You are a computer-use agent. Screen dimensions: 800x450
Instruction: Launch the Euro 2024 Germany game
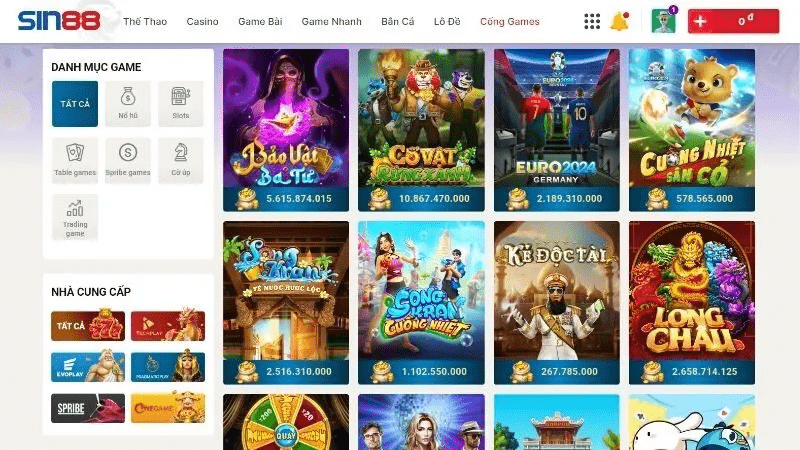(557, 130)
